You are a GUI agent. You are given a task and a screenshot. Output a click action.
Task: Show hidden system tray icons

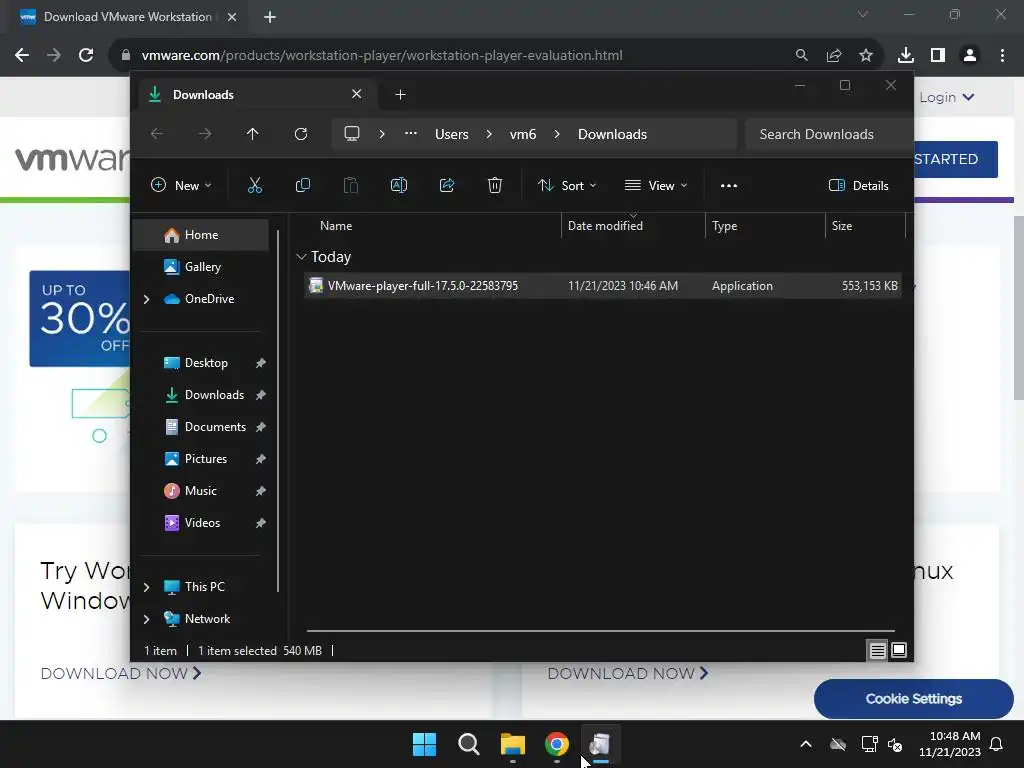coord(806,744)
